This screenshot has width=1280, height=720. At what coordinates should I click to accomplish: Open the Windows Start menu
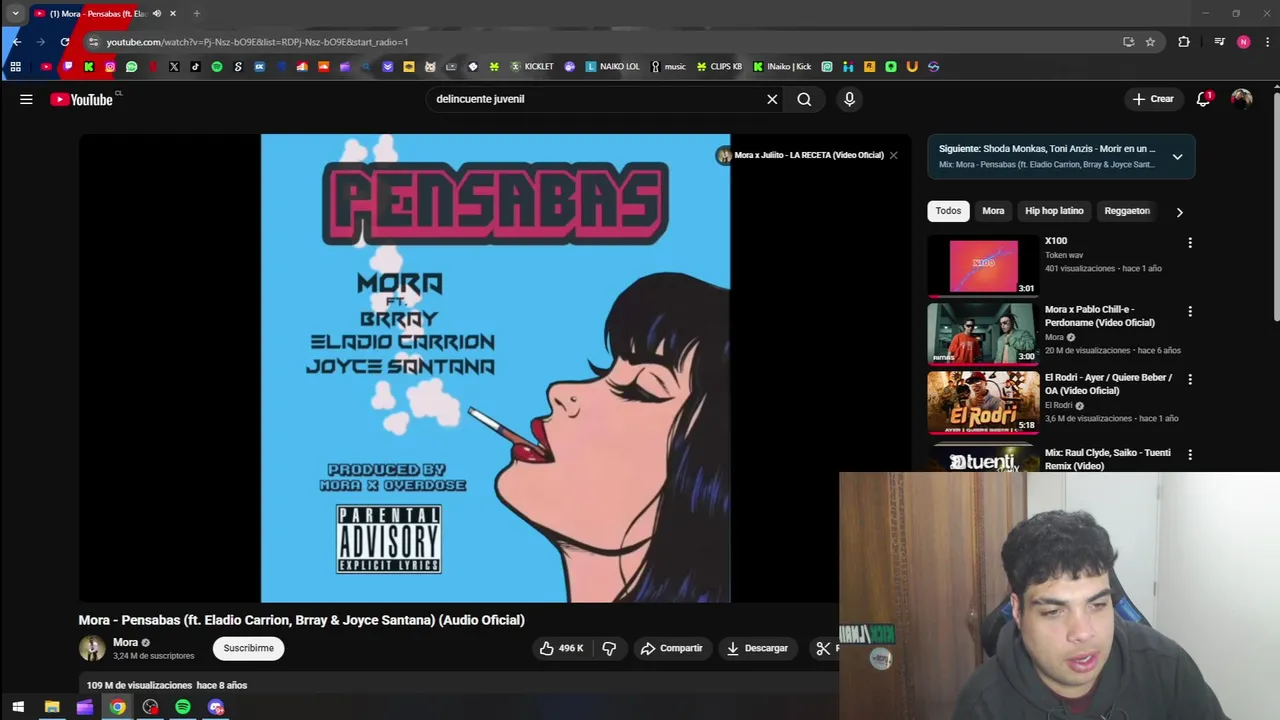(17, 707)
